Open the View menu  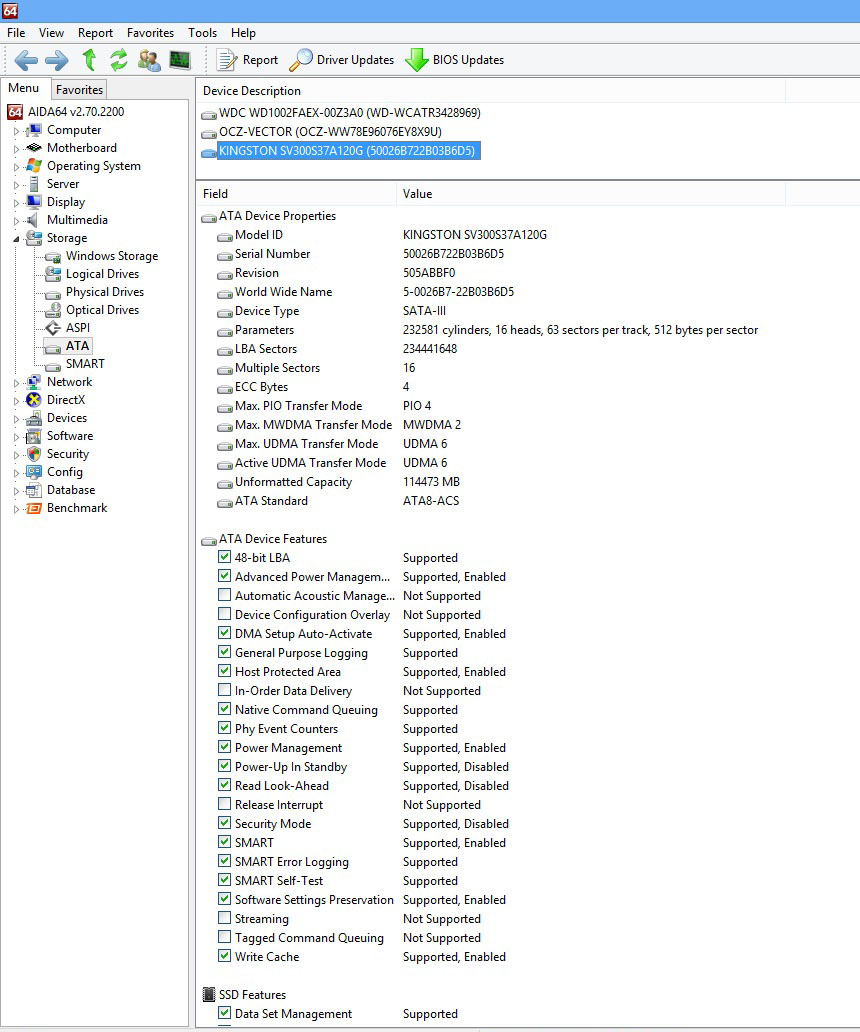tap(51, 33)
